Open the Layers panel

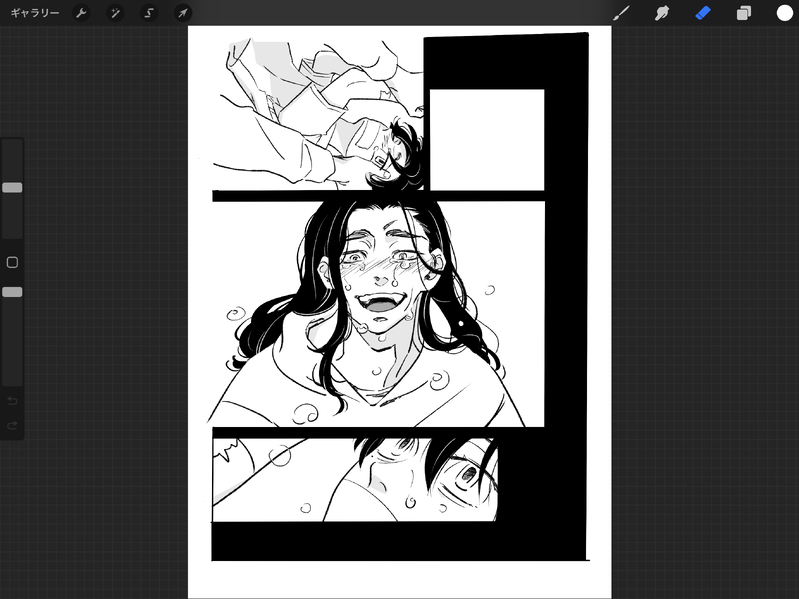(744, 13)
